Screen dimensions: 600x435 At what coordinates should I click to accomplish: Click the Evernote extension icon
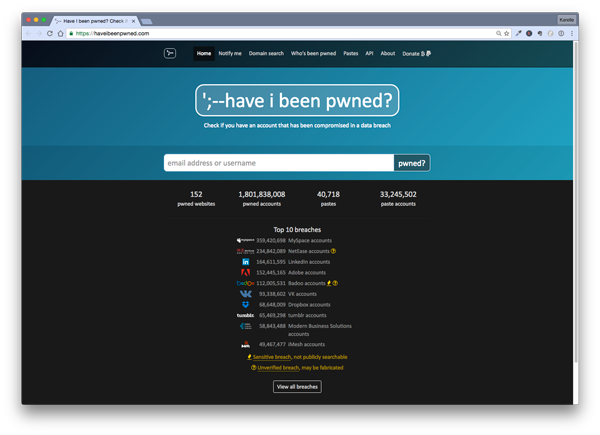540,34
